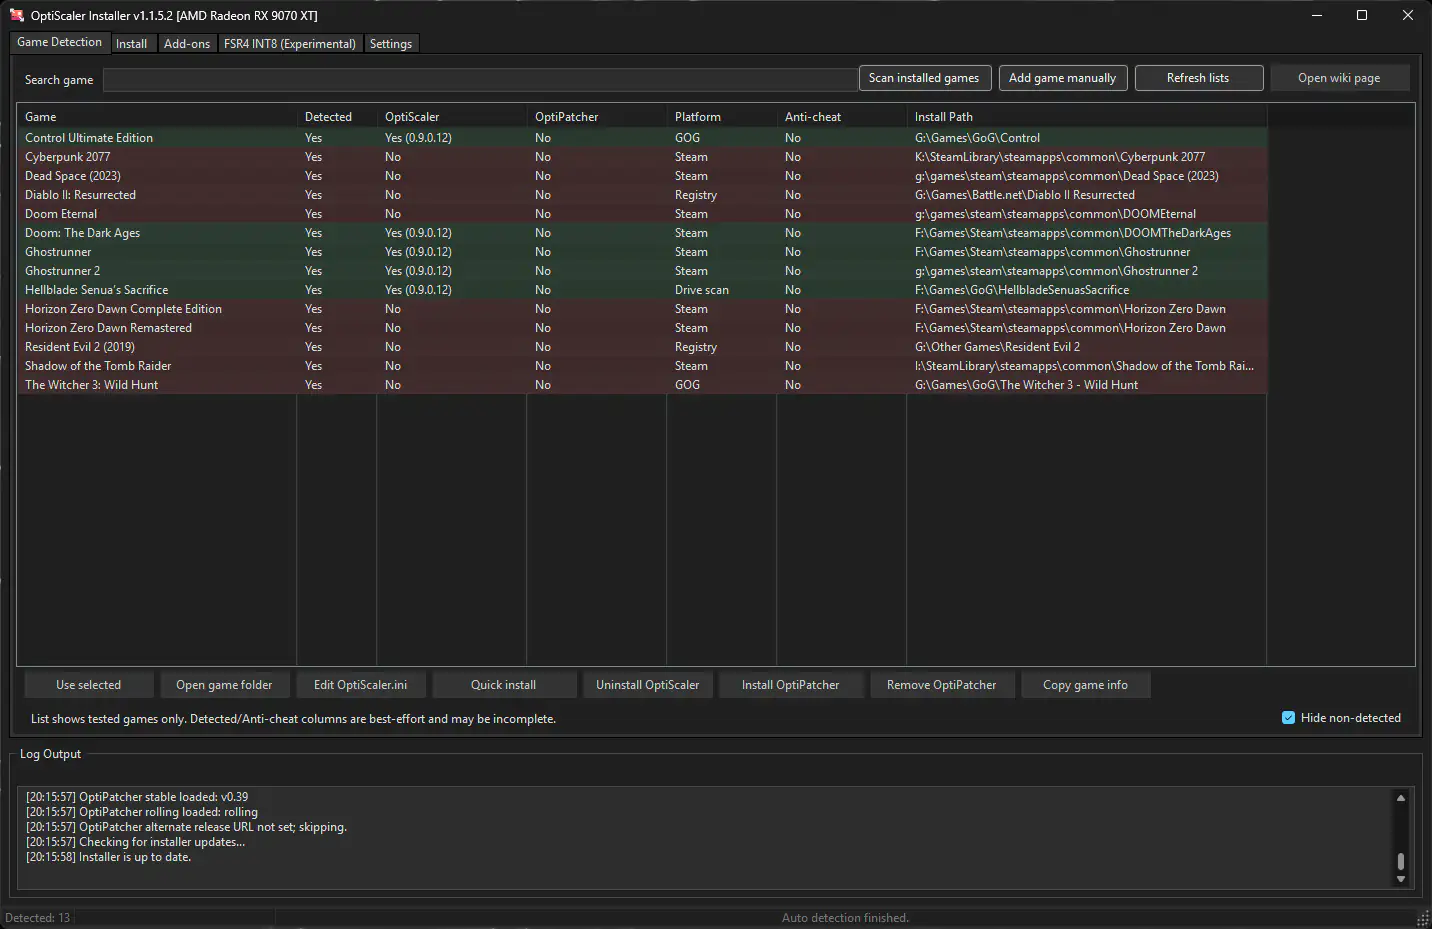Screen dimensions: 1432x929
Task: Click into the Search game field
Action: point(480,79)
